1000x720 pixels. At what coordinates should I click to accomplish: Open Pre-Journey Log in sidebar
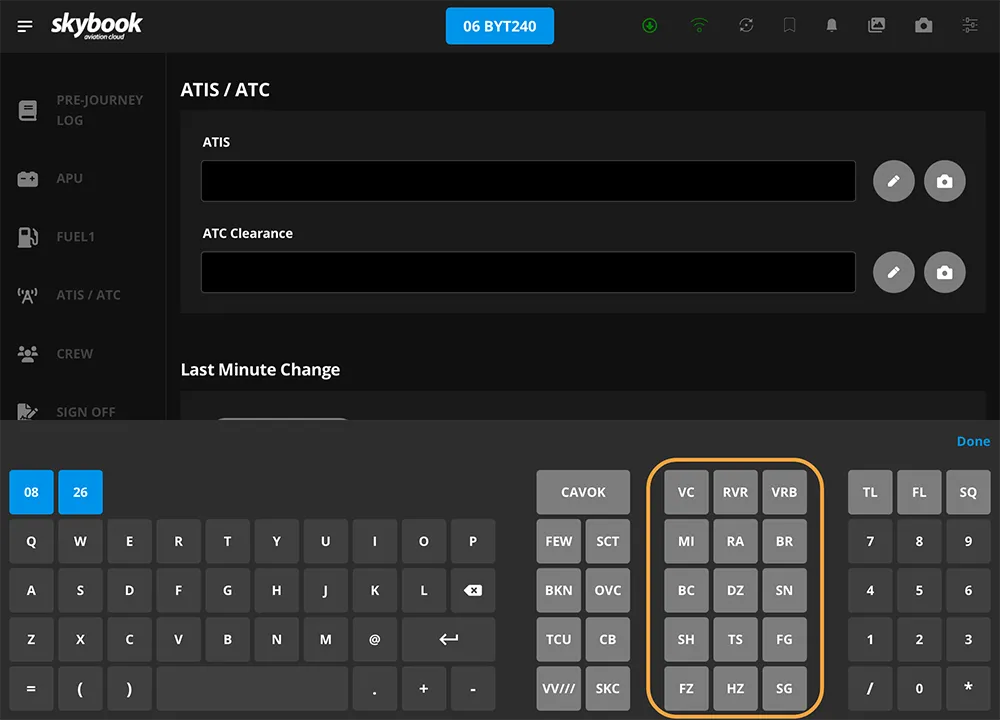98,110
